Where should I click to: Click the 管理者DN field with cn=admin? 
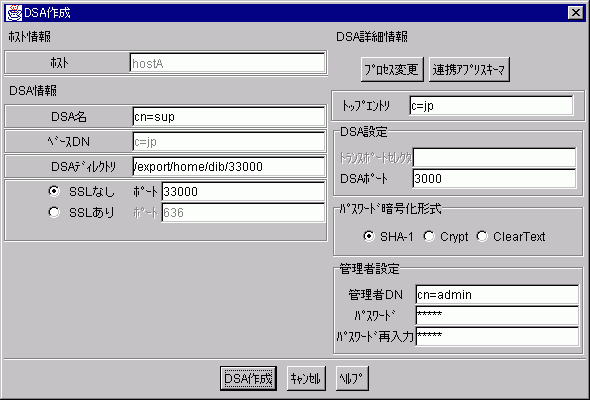click(x=497, y=294)
